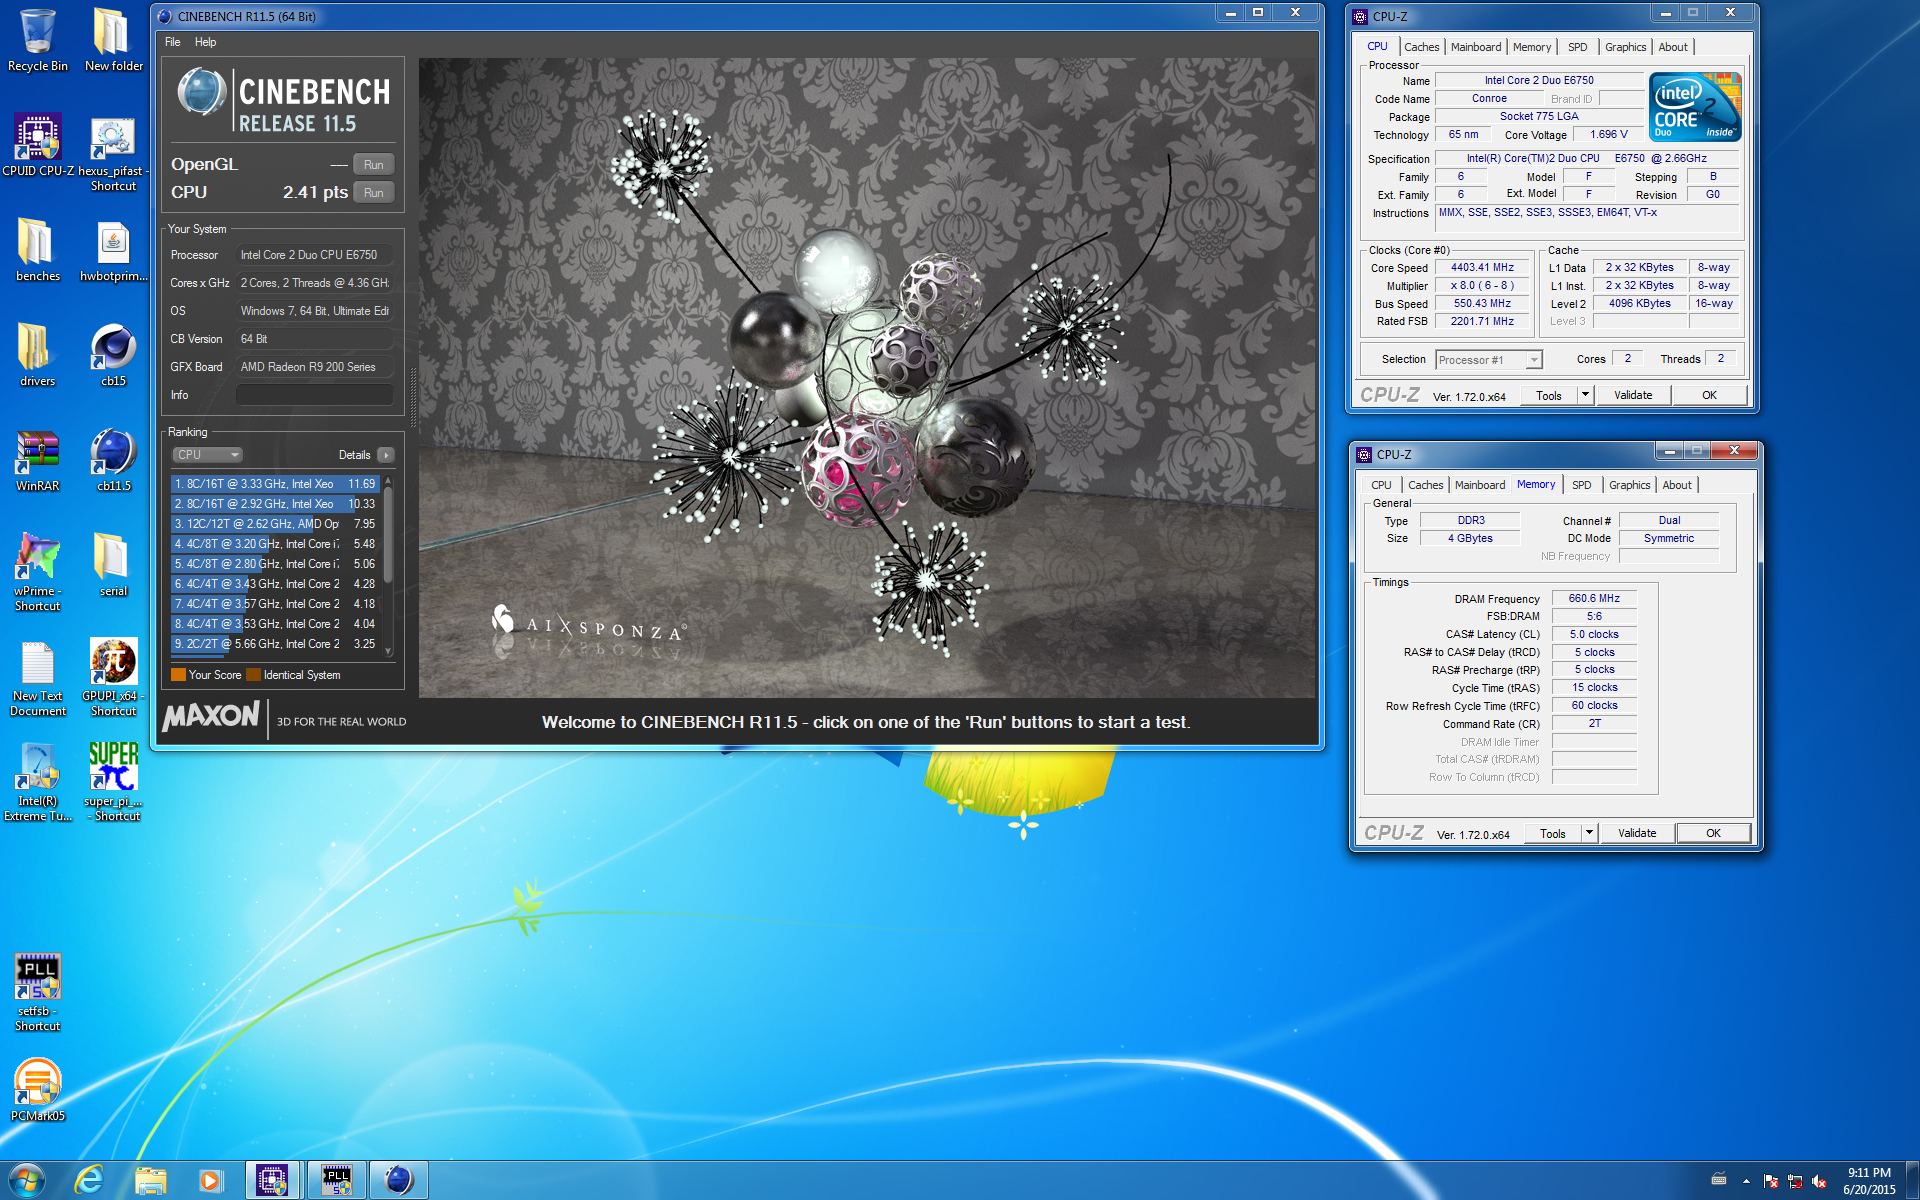Click Validate in top CPU-Z window
The image size is (1920, 1200).
[x=1633, y=396]
